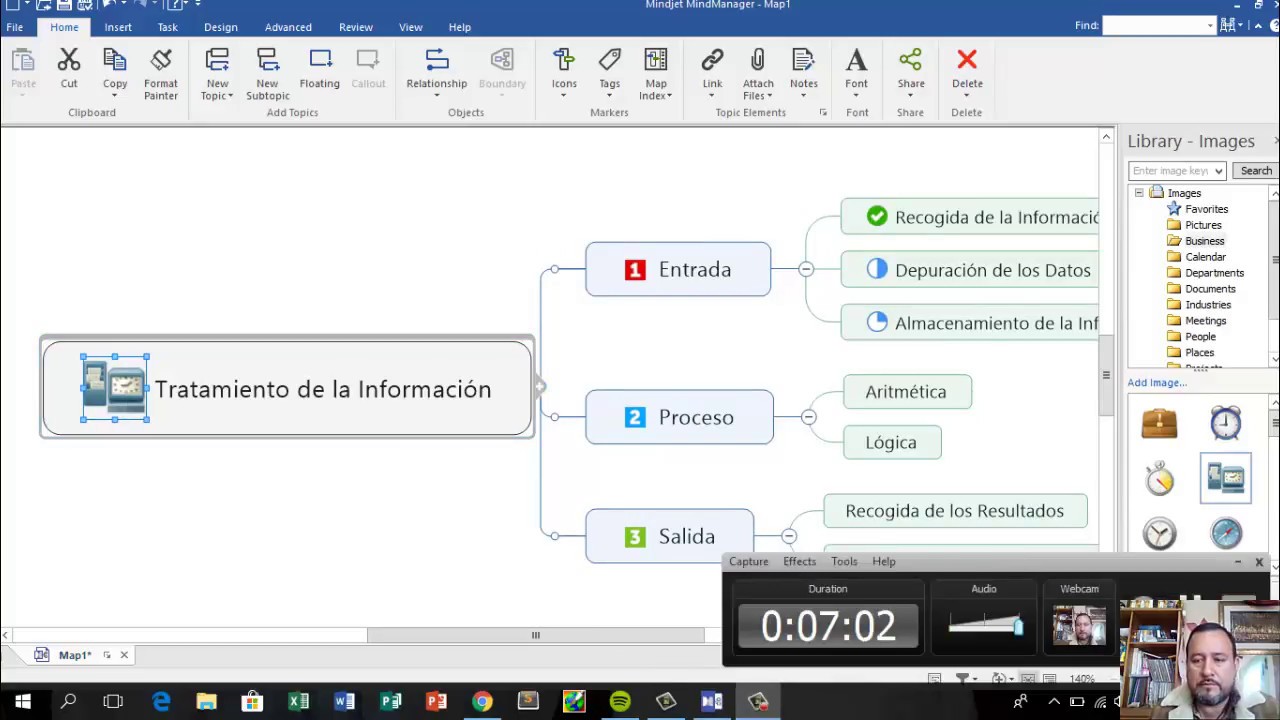Click the Cut scissors icon
Screen dimensions: 1280x720
click(x=69, y=61)
